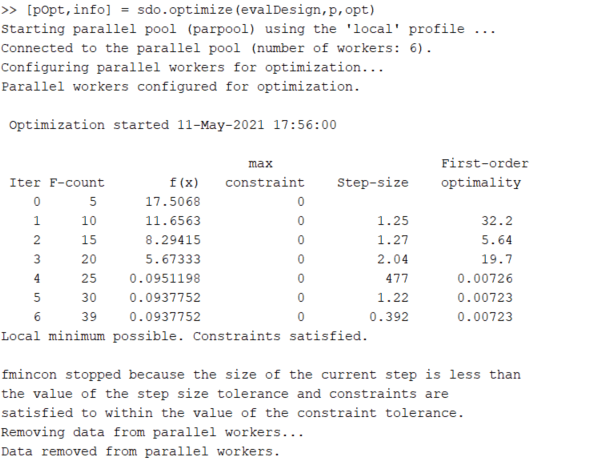Viewport: 601px width, 463px height.
Task: Click the step-size value 477
Action: pyautogui.click(x=396, y=277)
